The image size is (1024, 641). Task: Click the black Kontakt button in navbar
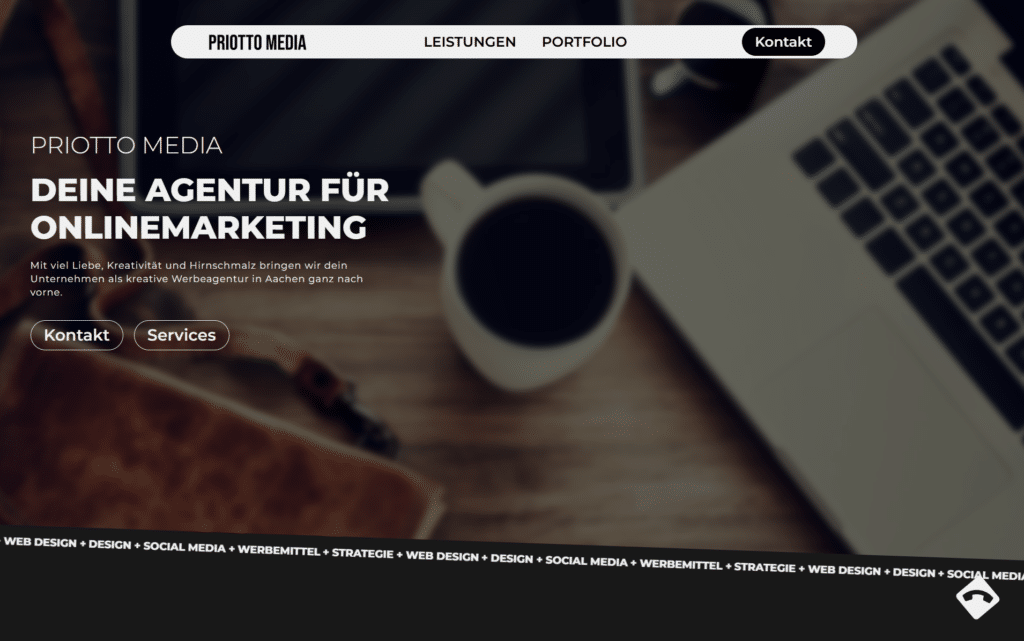coord(783,42)
